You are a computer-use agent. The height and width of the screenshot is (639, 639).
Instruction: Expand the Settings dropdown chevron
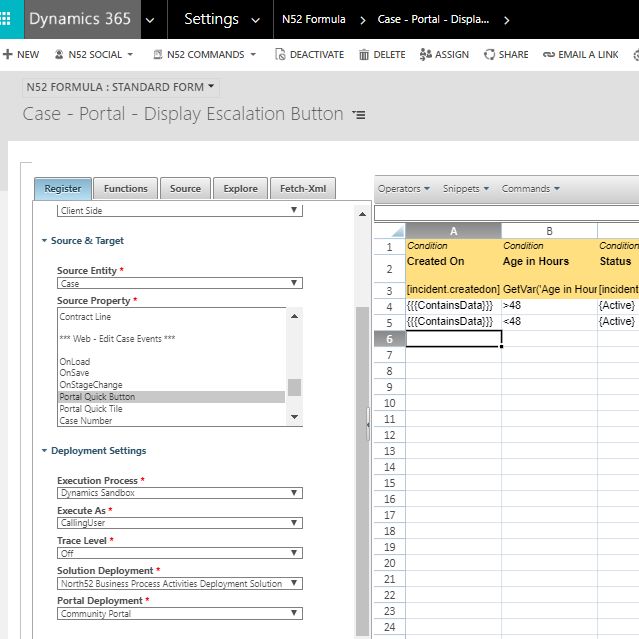tap(256, 20)
